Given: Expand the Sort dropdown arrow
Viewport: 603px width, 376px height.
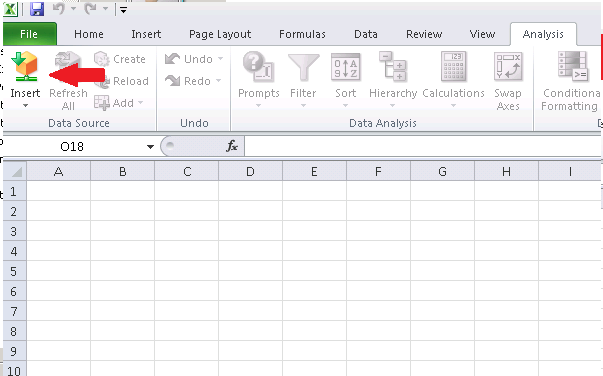Looking at the screenshot, I should 345,105.
